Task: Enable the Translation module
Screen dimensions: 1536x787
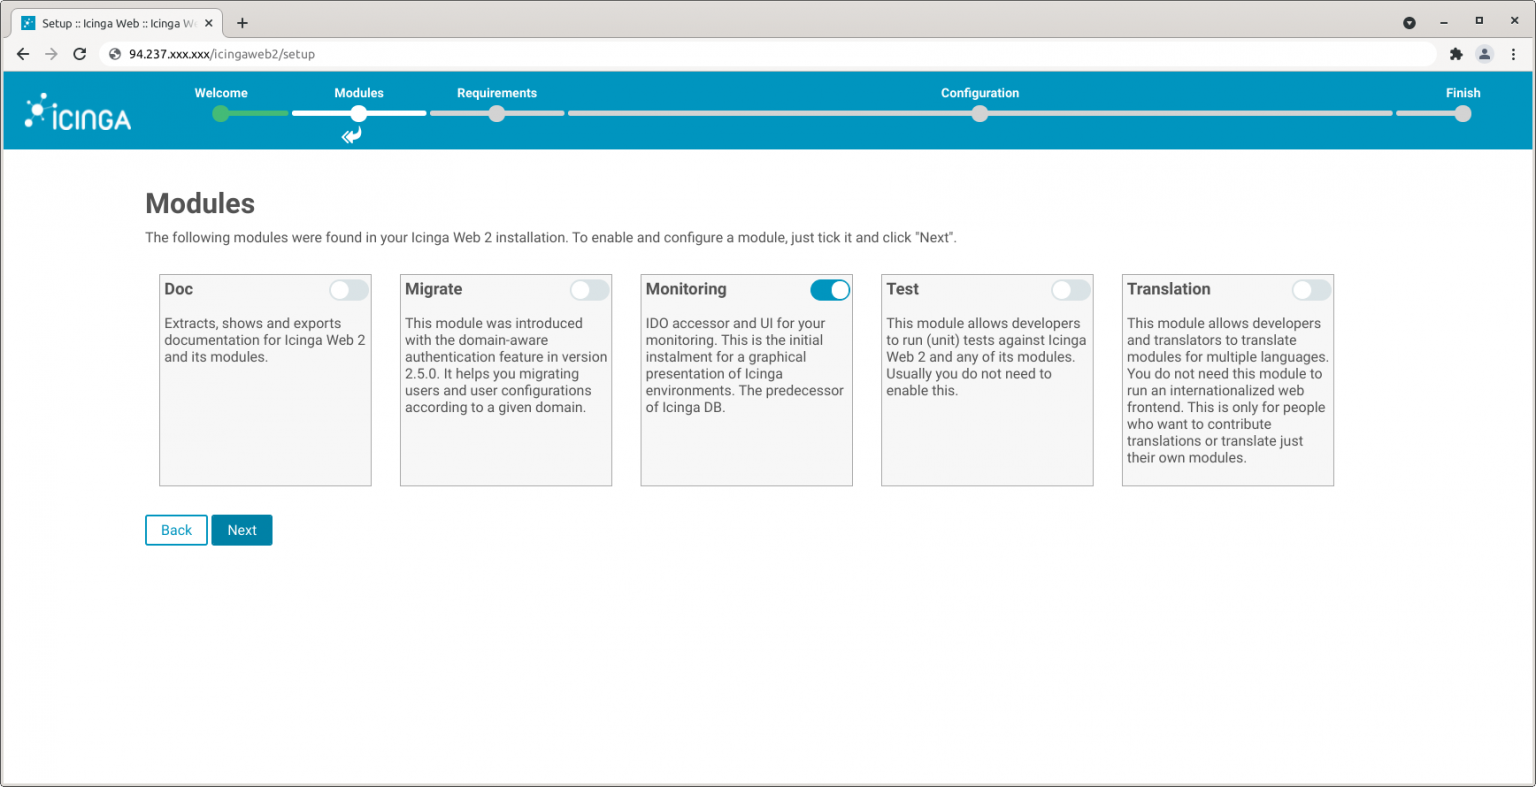Action: [1311, 289]
